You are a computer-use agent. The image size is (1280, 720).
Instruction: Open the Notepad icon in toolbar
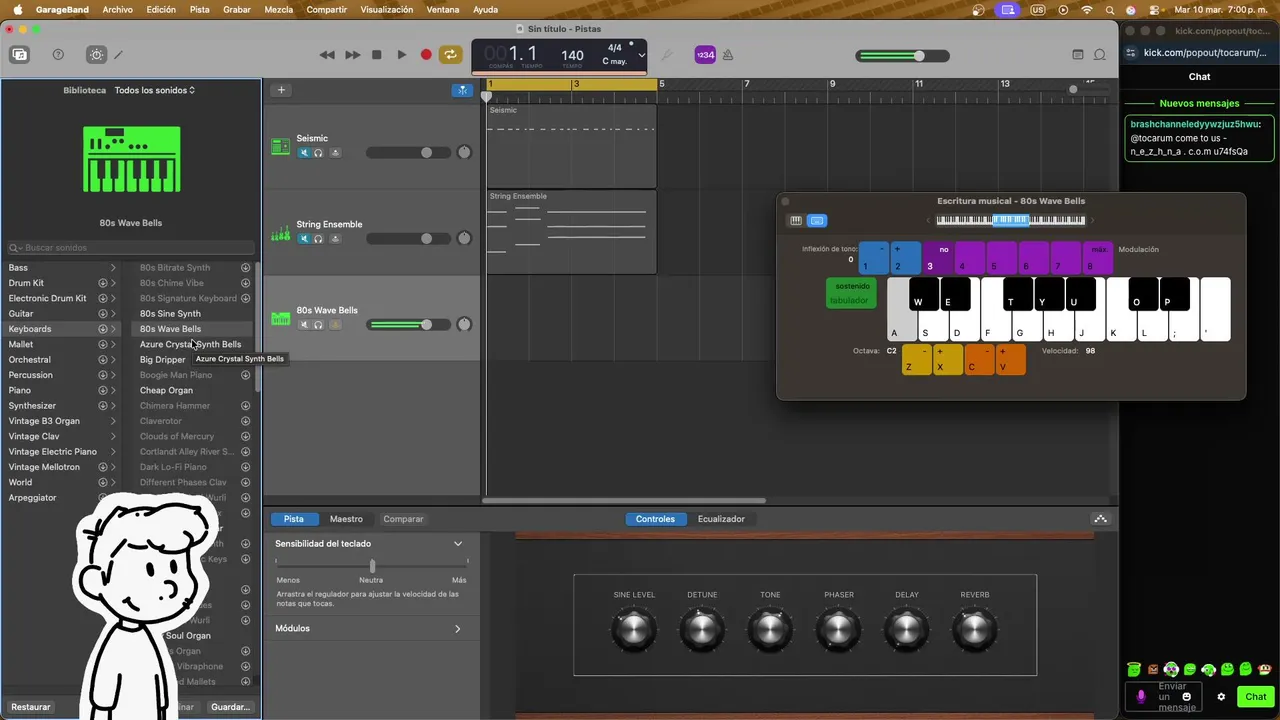coord(1078,55)
